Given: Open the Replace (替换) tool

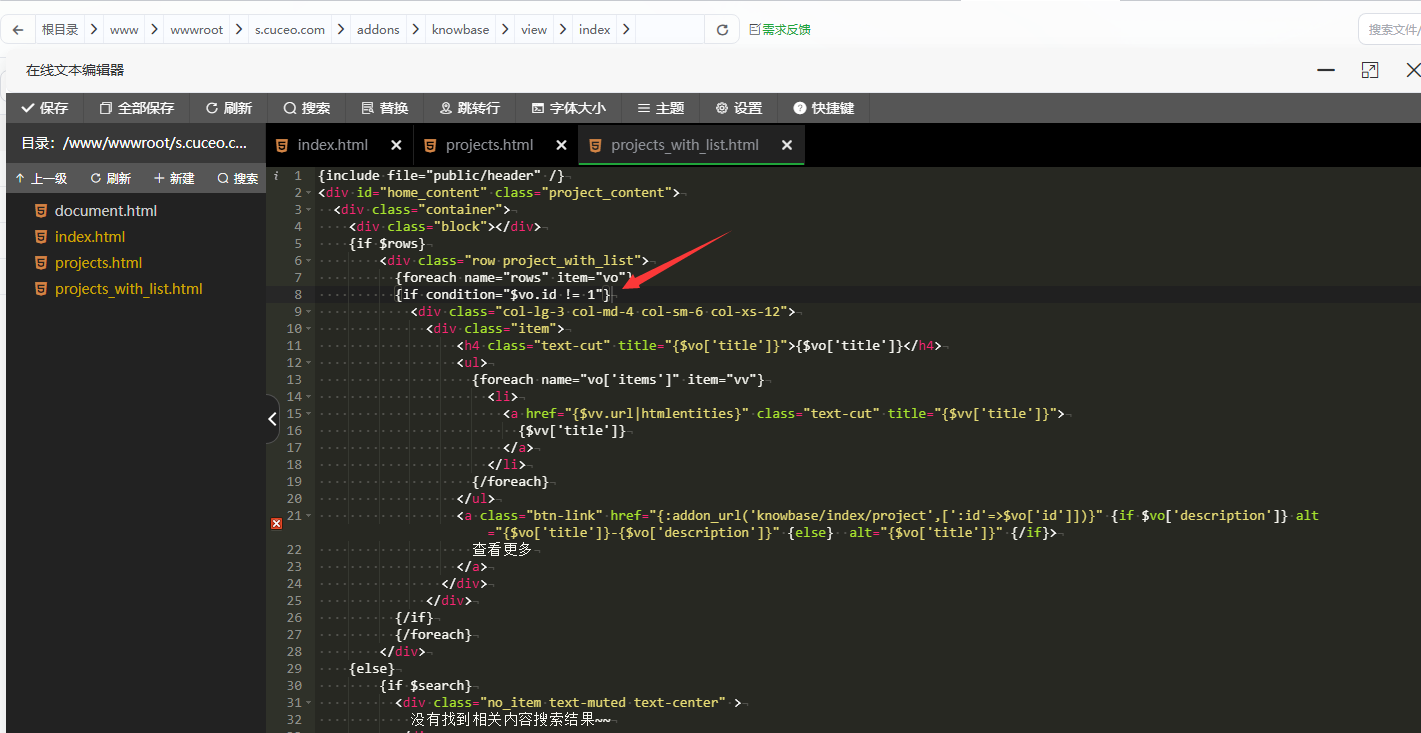Looking at the screenshot, I should coord(384,108).
